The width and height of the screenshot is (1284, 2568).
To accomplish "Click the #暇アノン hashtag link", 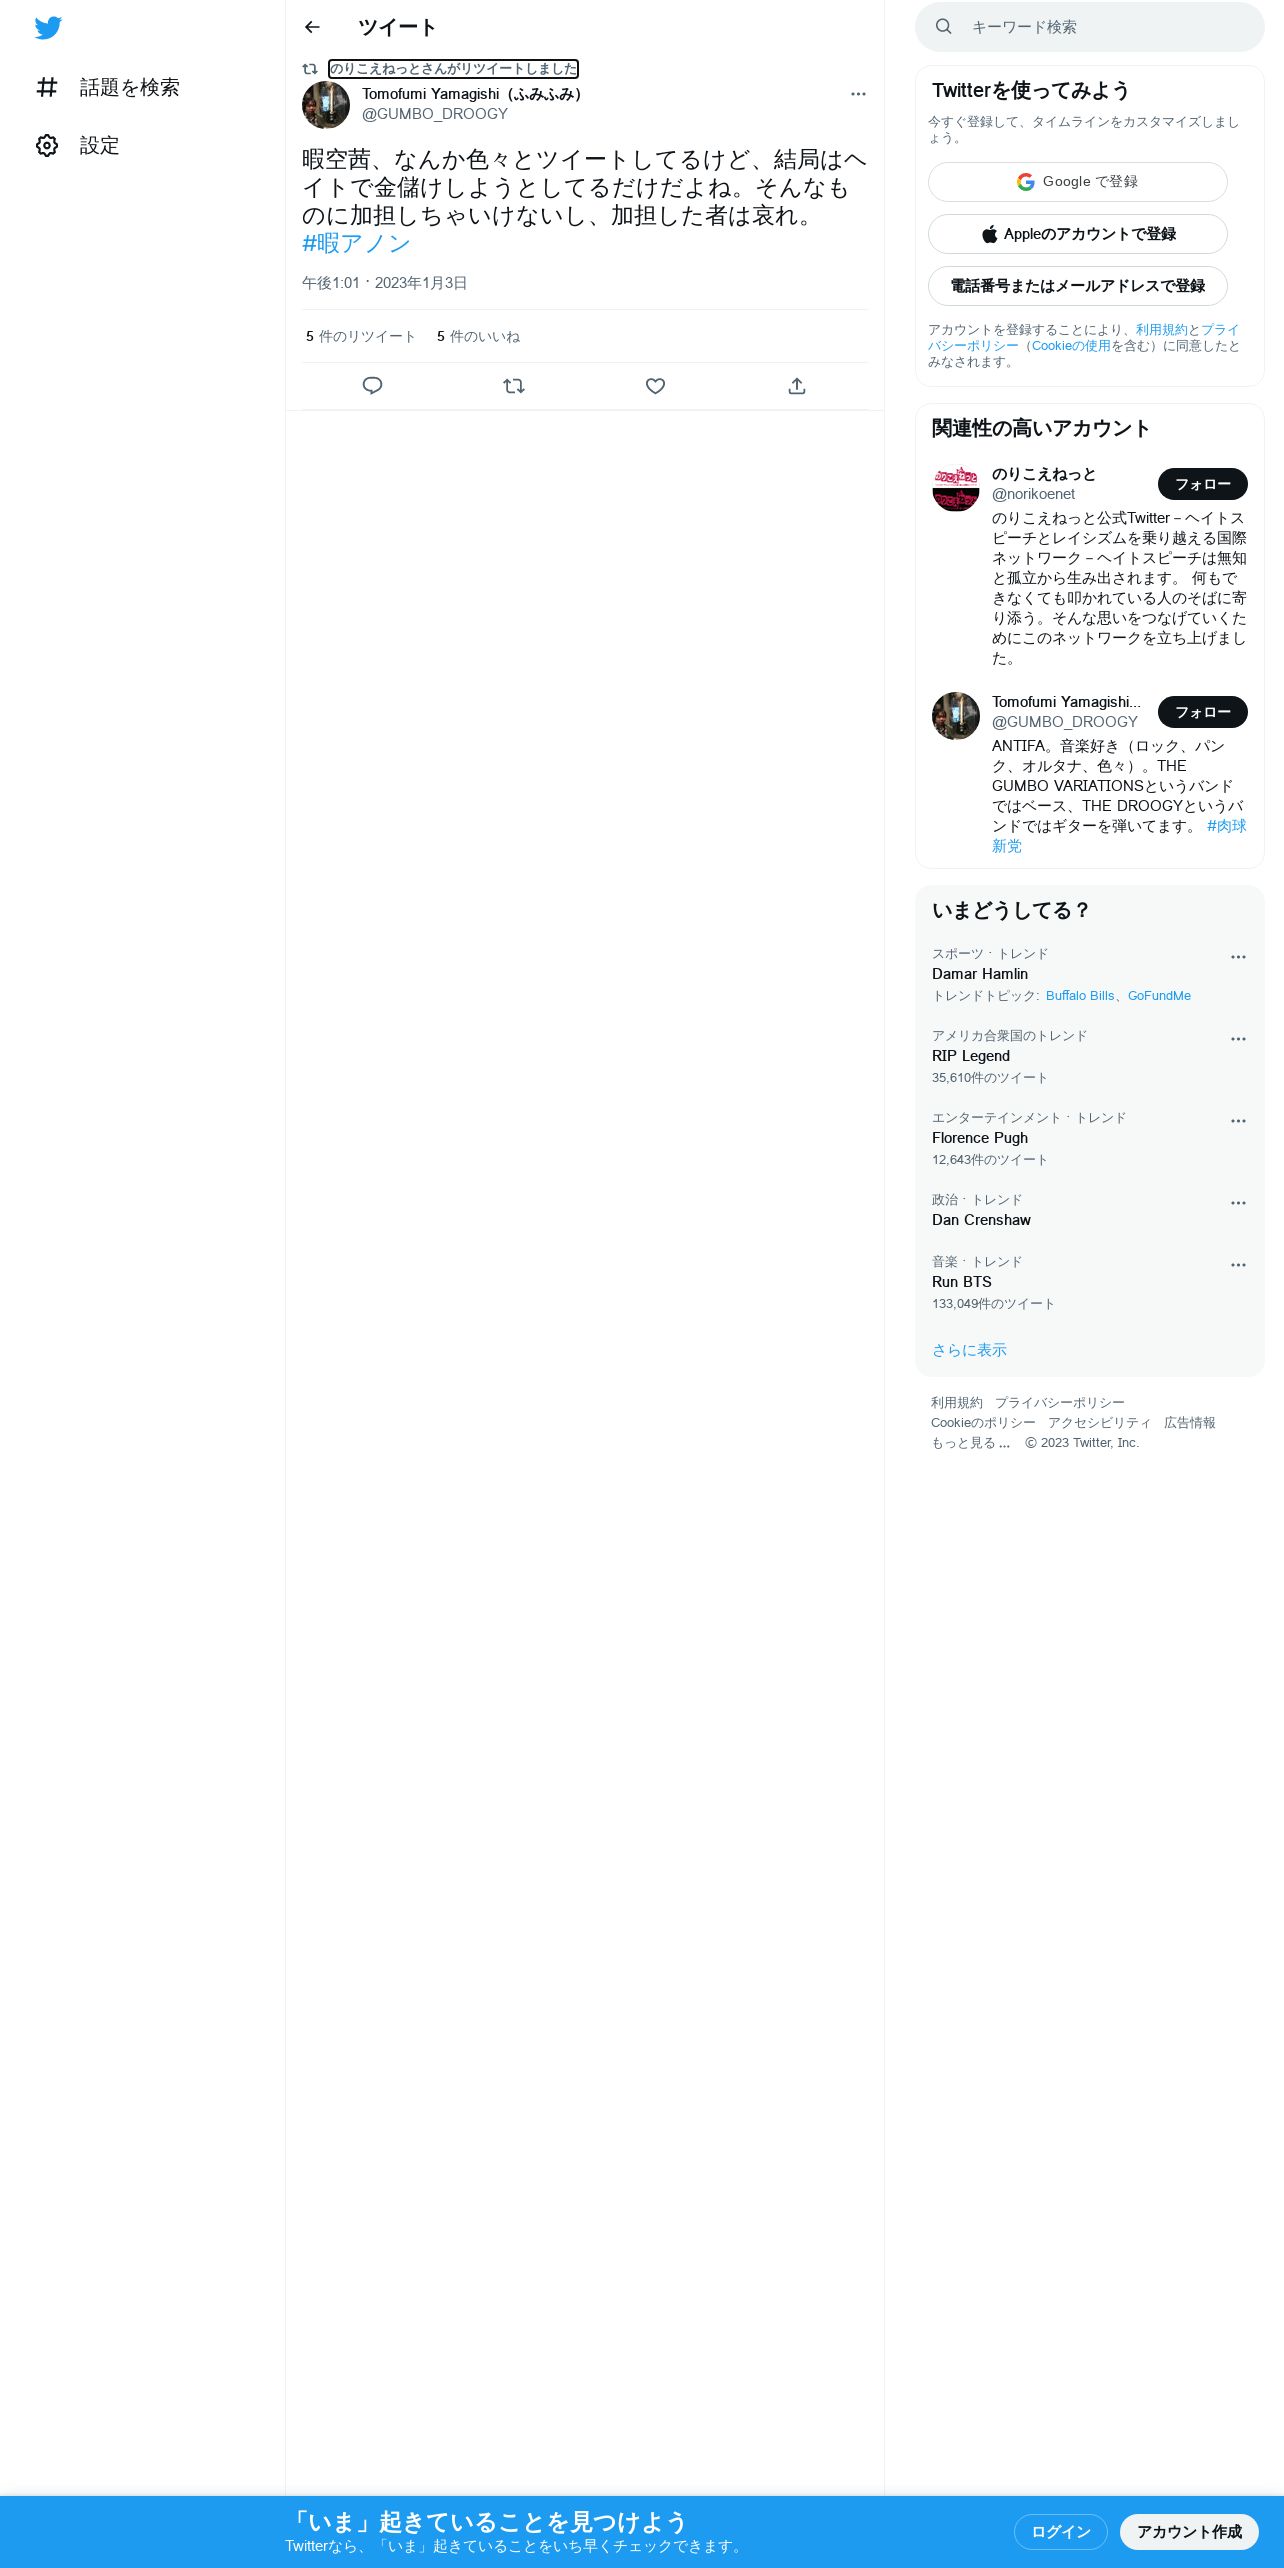I will pyautogui.click(x=356, y=243).
